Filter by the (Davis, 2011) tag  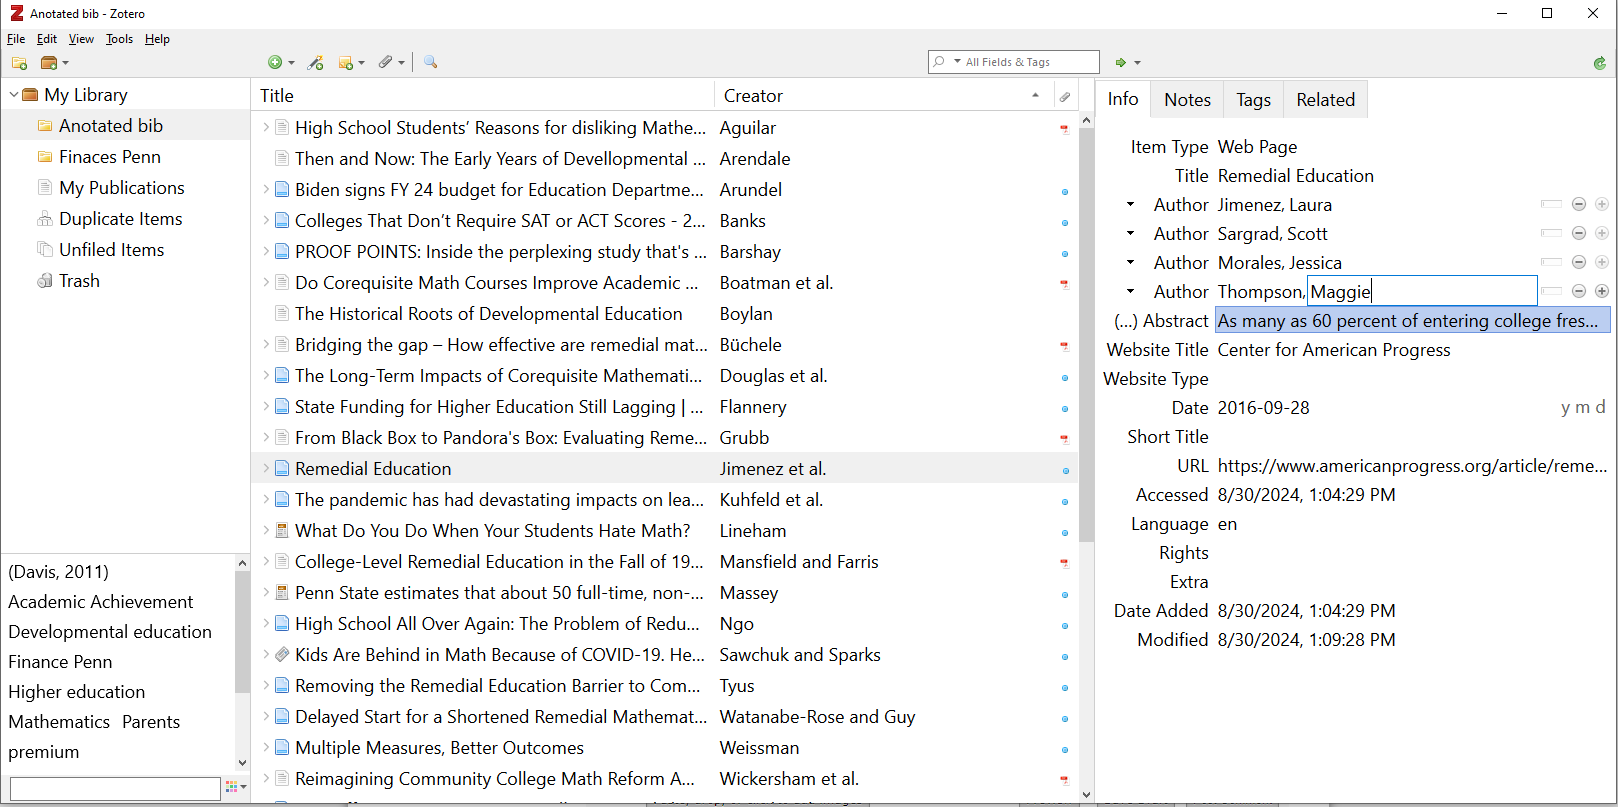click(x=59, y=572)
